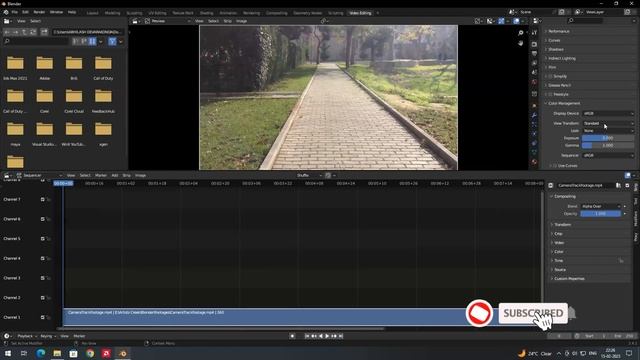Refresh the file browser listing
This screenshot has height=360, width=640.
point(33,32)
